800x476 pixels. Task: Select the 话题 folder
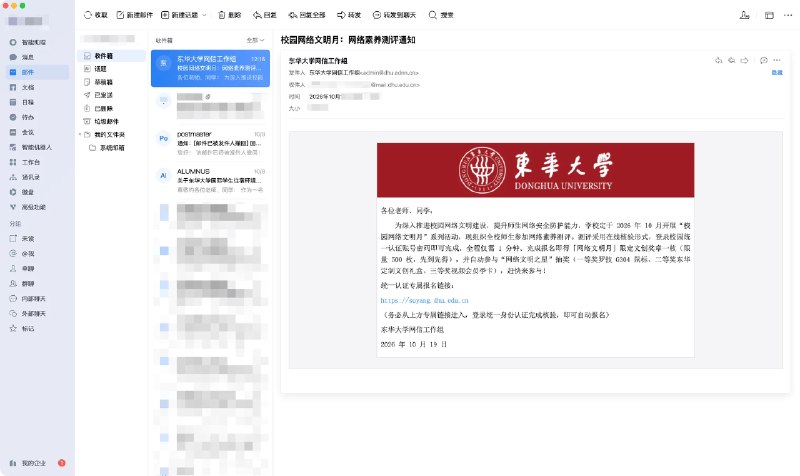click(x=111, y=68)
